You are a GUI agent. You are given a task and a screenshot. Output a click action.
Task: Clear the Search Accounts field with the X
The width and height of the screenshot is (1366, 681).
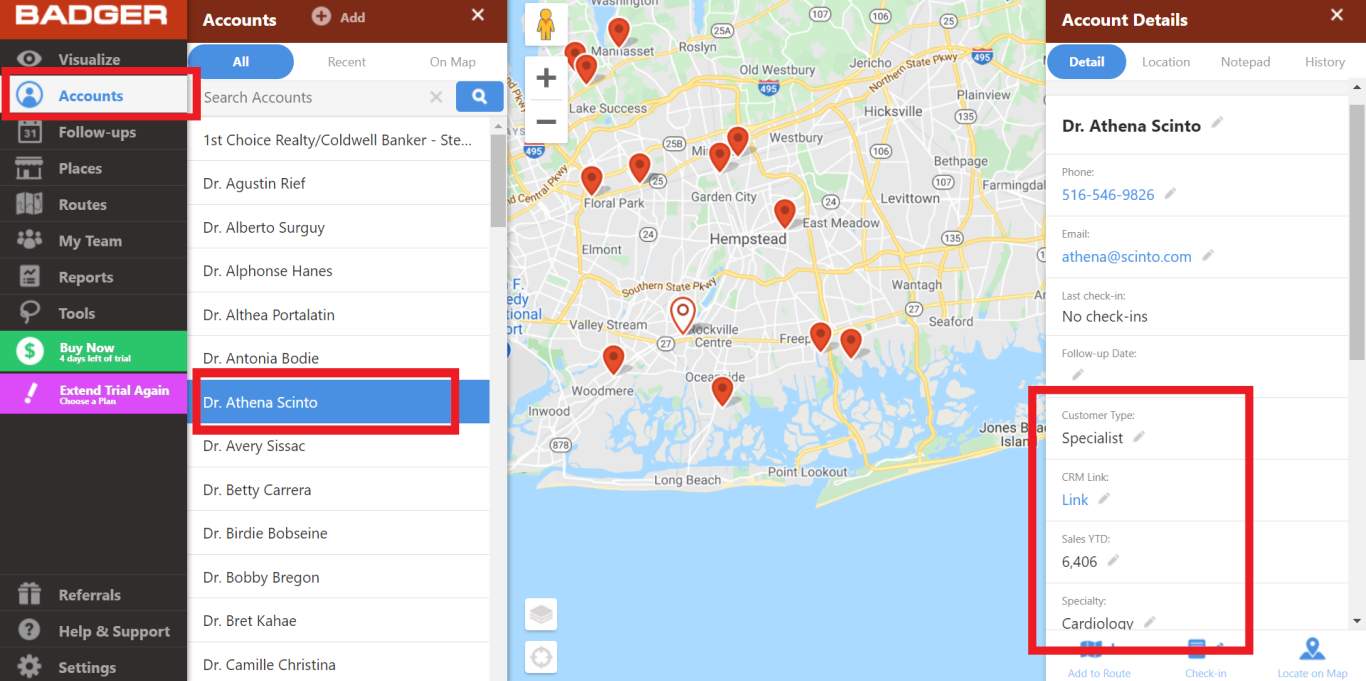(436, 97)
